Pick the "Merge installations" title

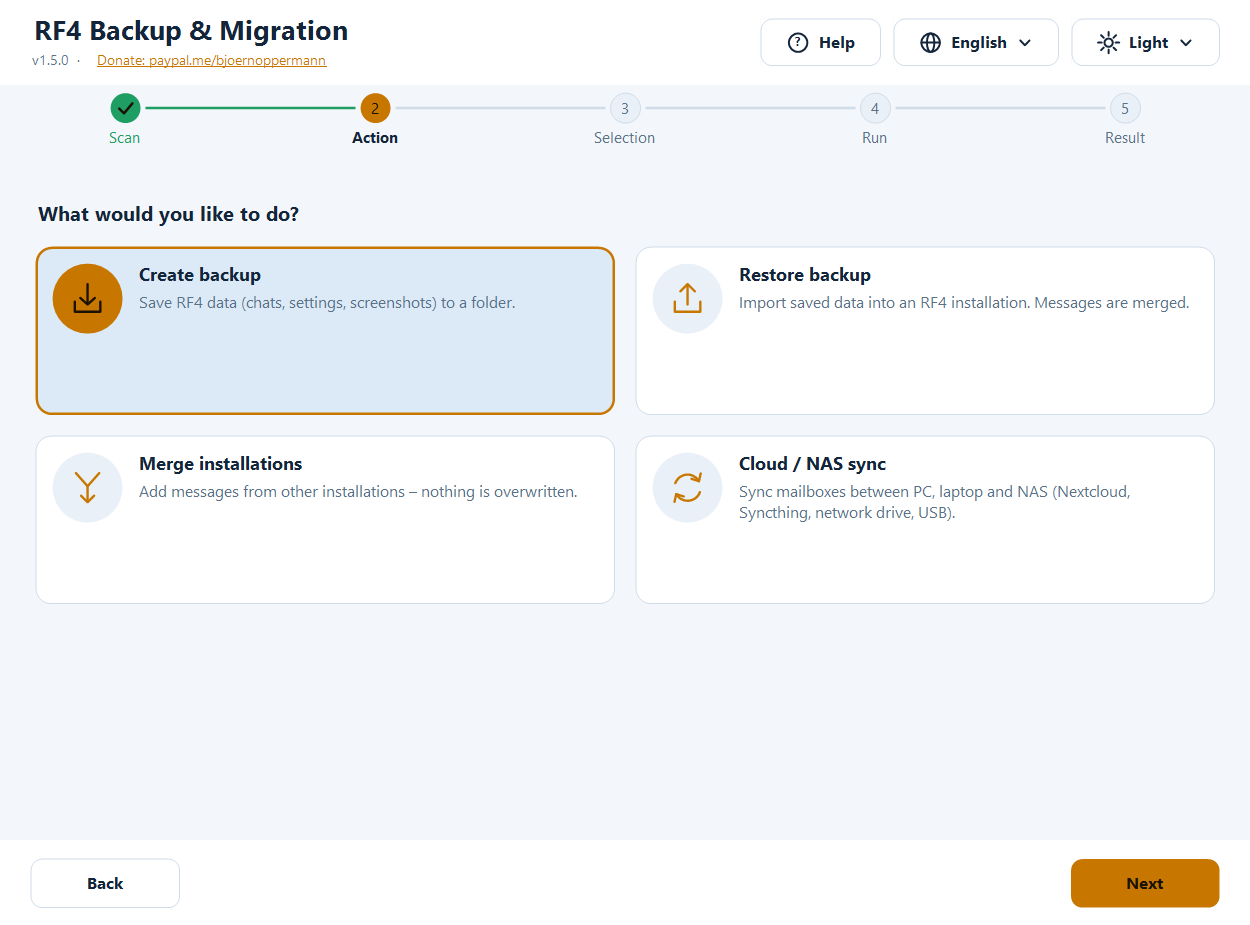click(x=221, y=464)
